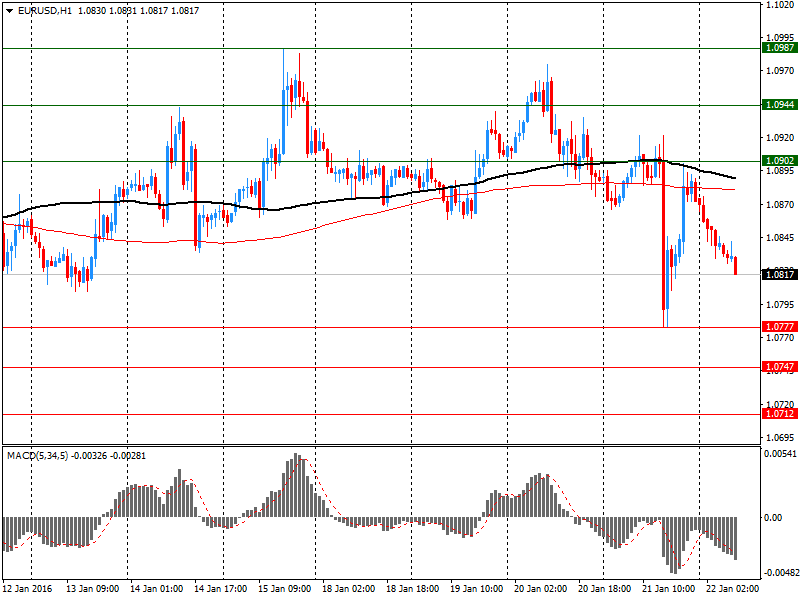Click the 12 Jan 2016 date label
Viewport: 800px width, 600px height.
[x=28, y=589]
